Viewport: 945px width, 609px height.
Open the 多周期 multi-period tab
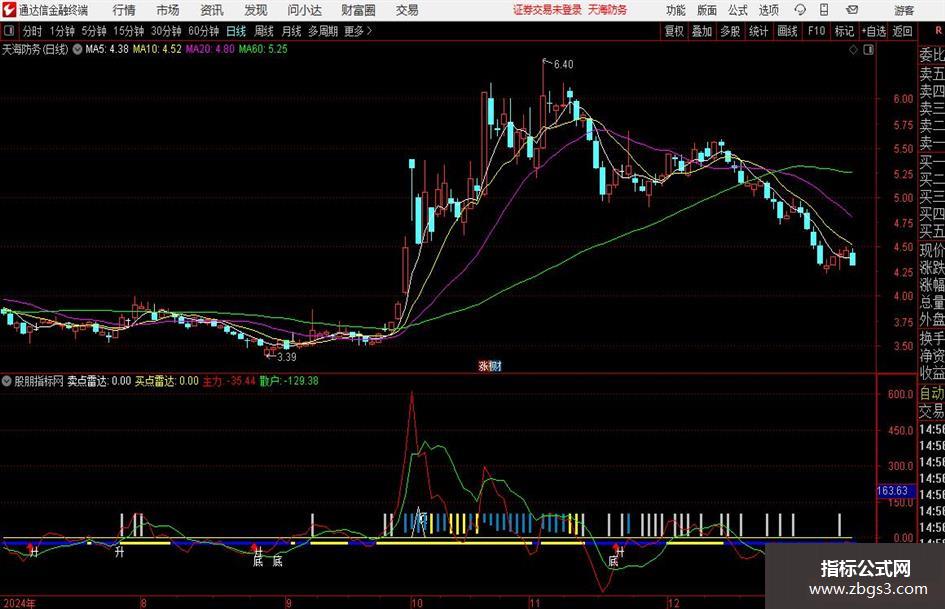point(322,31)
